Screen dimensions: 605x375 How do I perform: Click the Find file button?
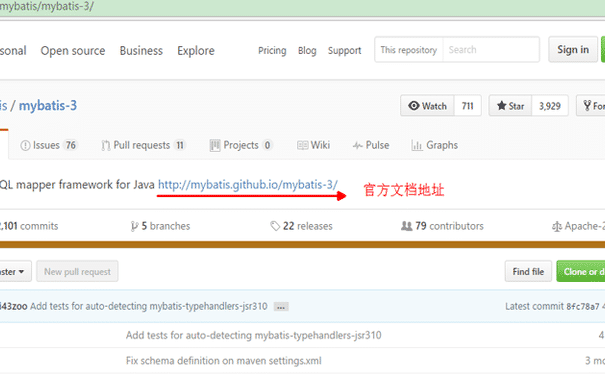click(x=528, y=272)
